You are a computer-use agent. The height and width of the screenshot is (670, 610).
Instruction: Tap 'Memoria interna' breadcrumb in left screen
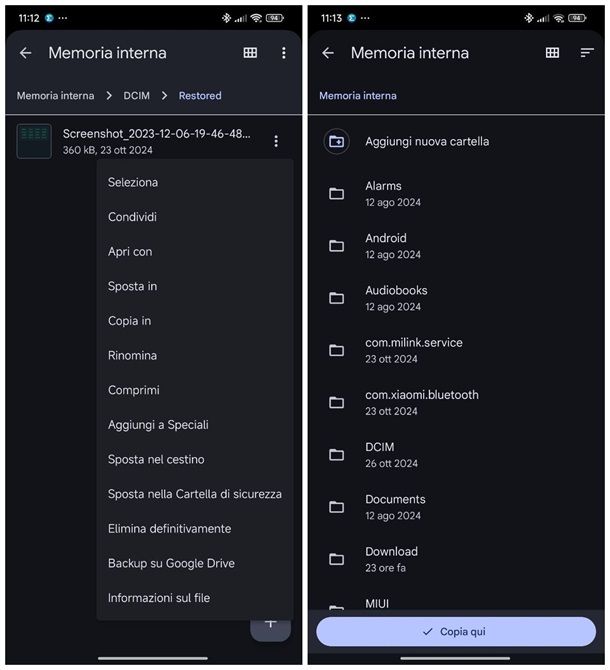pos(56,96)
